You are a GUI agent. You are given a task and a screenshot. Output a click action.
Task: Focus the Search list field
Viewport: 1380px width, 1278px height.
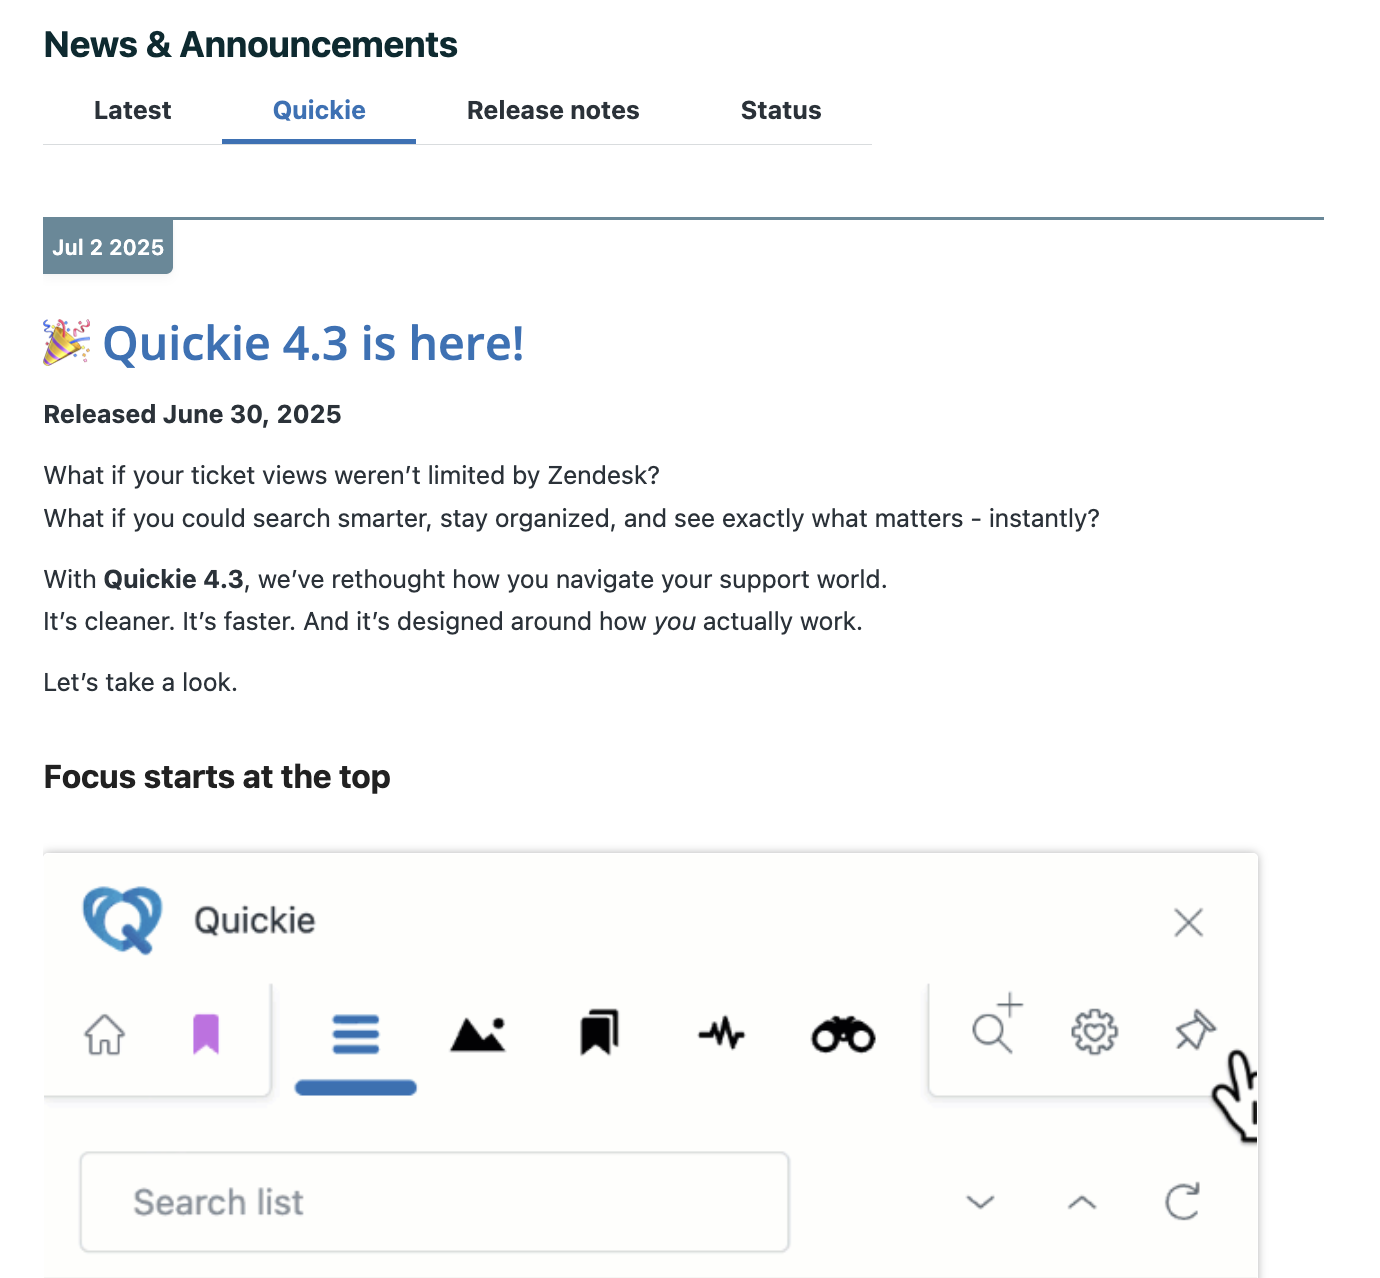435,1202
